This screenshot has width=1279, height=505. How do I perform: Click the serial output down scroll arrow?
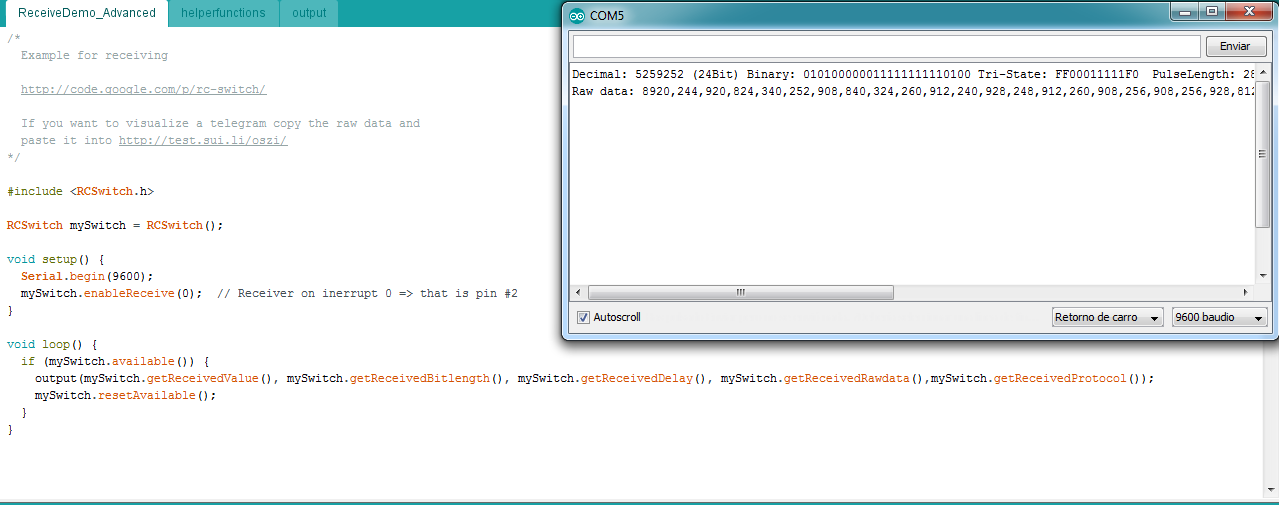click(1262, 276)
